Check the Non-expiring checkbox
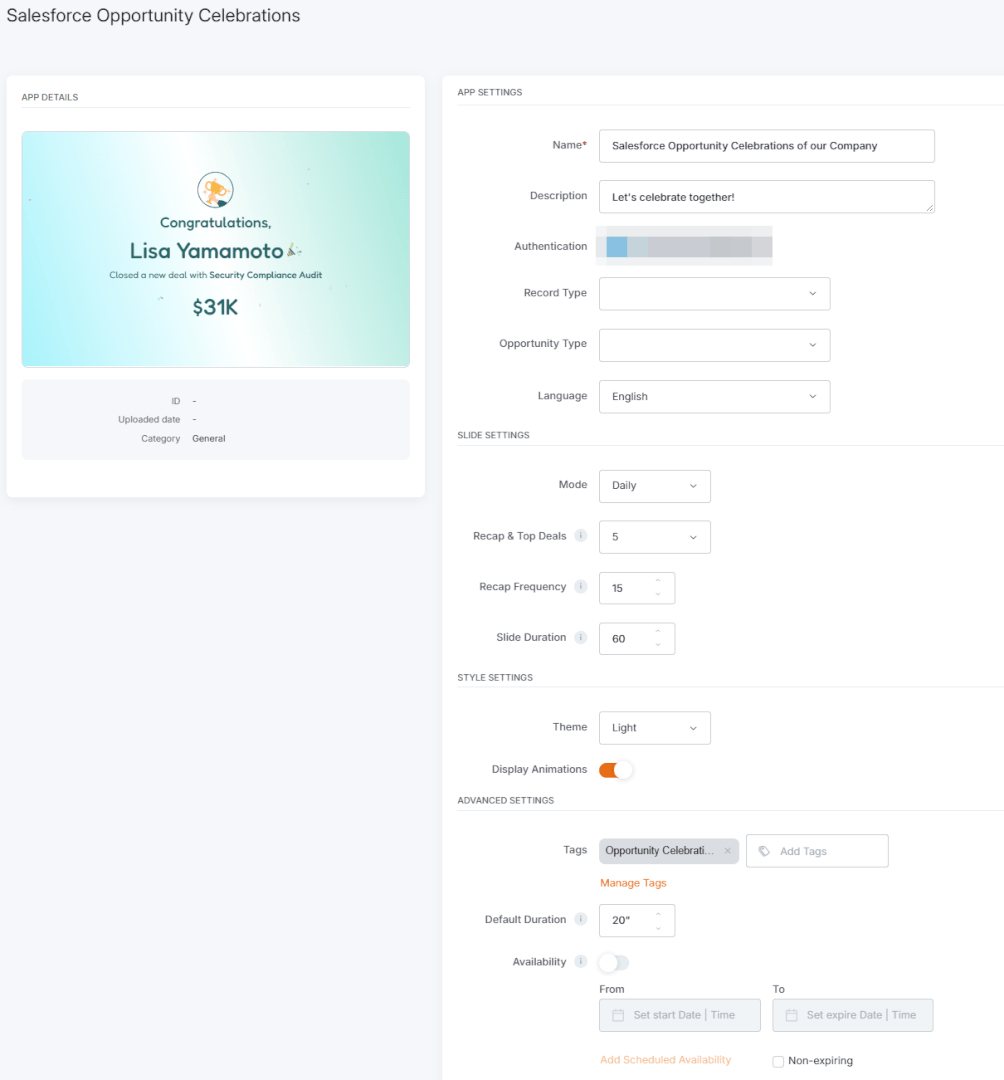 [x=778, y=1061]
